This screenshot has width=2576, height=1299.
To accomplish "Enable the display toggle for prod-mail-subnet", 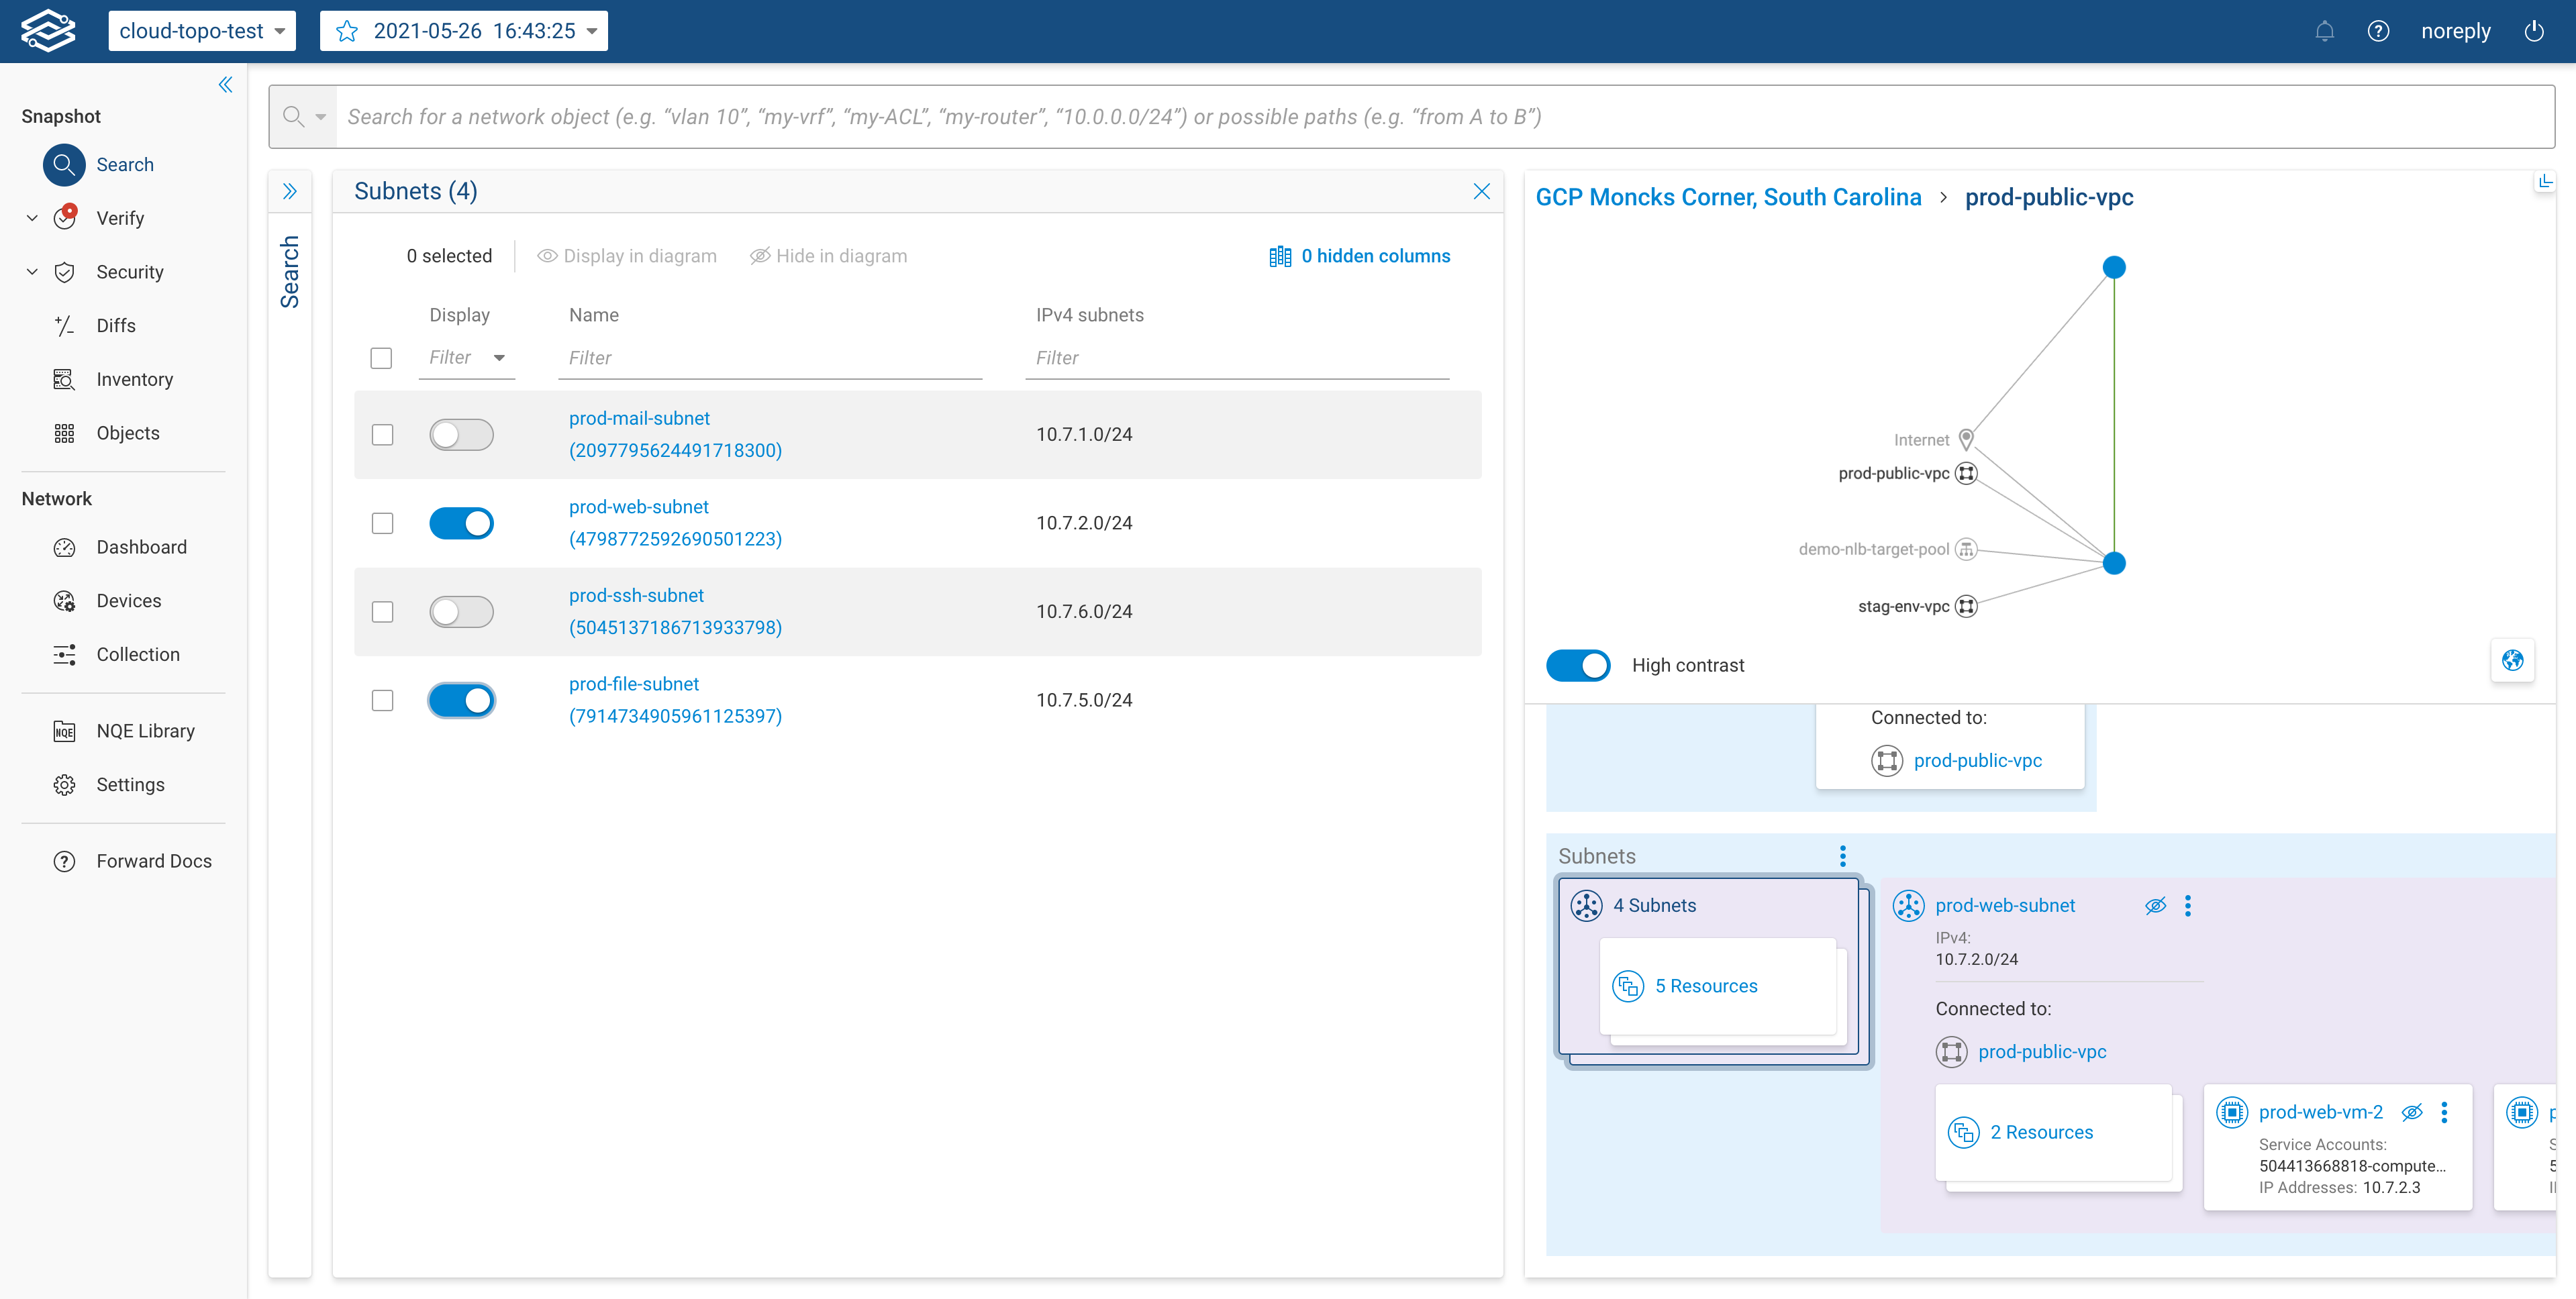I will pyautogui.click(x=461, y=434).
